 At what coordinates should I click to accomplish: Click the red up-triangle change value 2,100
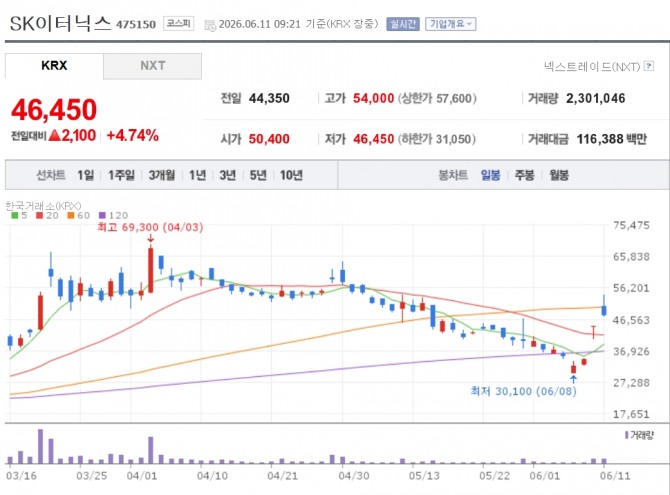click(x=73, y=136)
